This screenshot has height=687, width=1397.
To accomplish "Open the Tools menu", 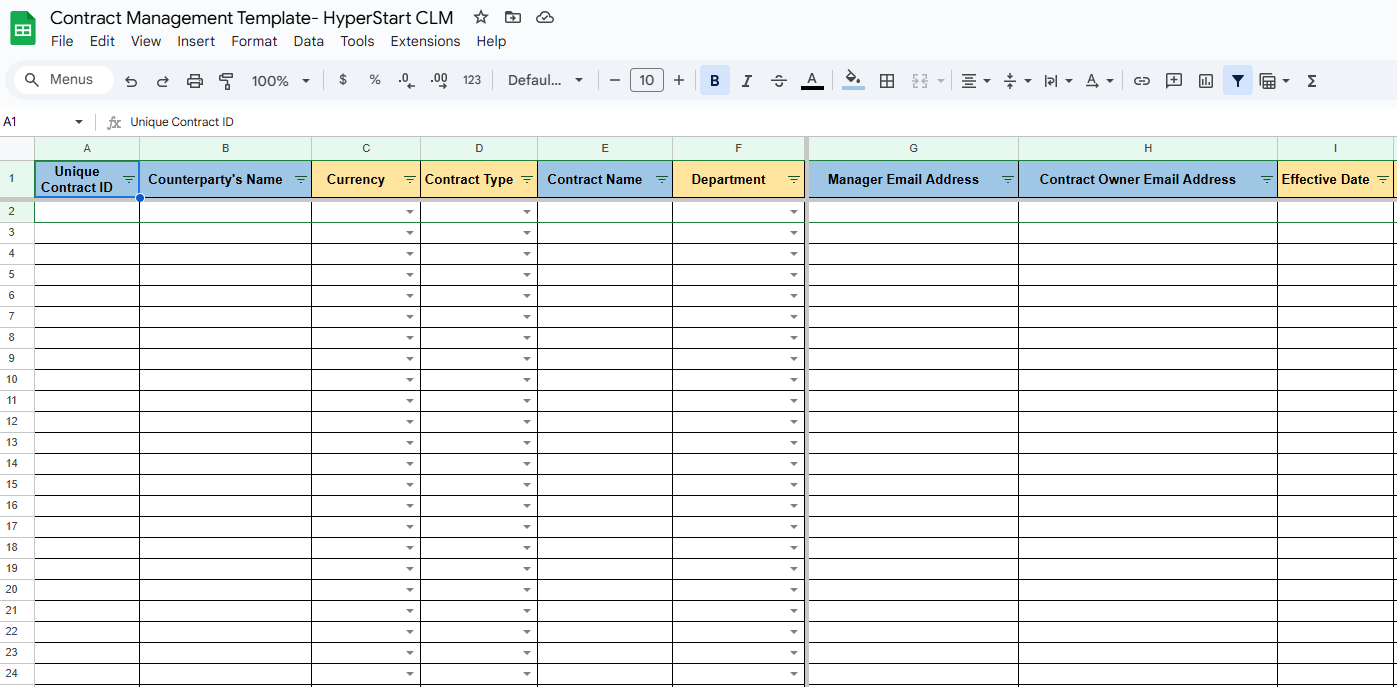I will (357, 41).
